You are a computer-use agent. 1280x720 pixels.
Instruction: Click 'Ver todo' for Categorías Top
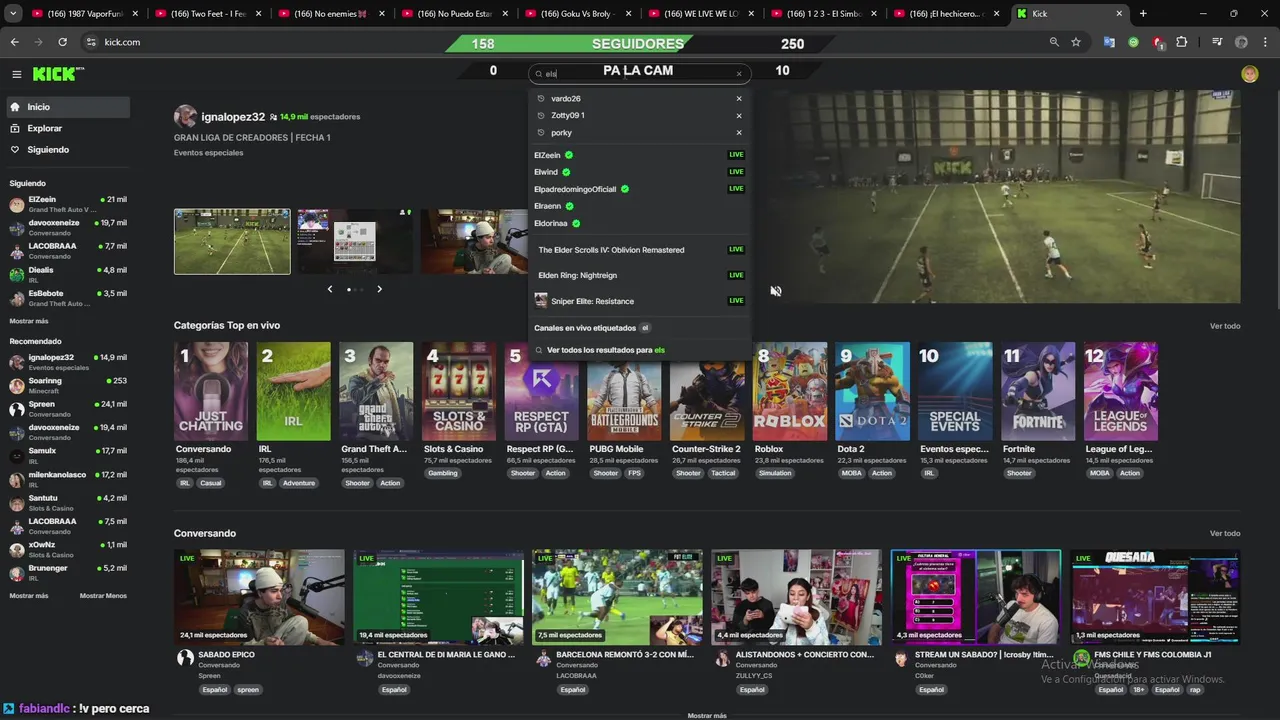pos(1225,326)
